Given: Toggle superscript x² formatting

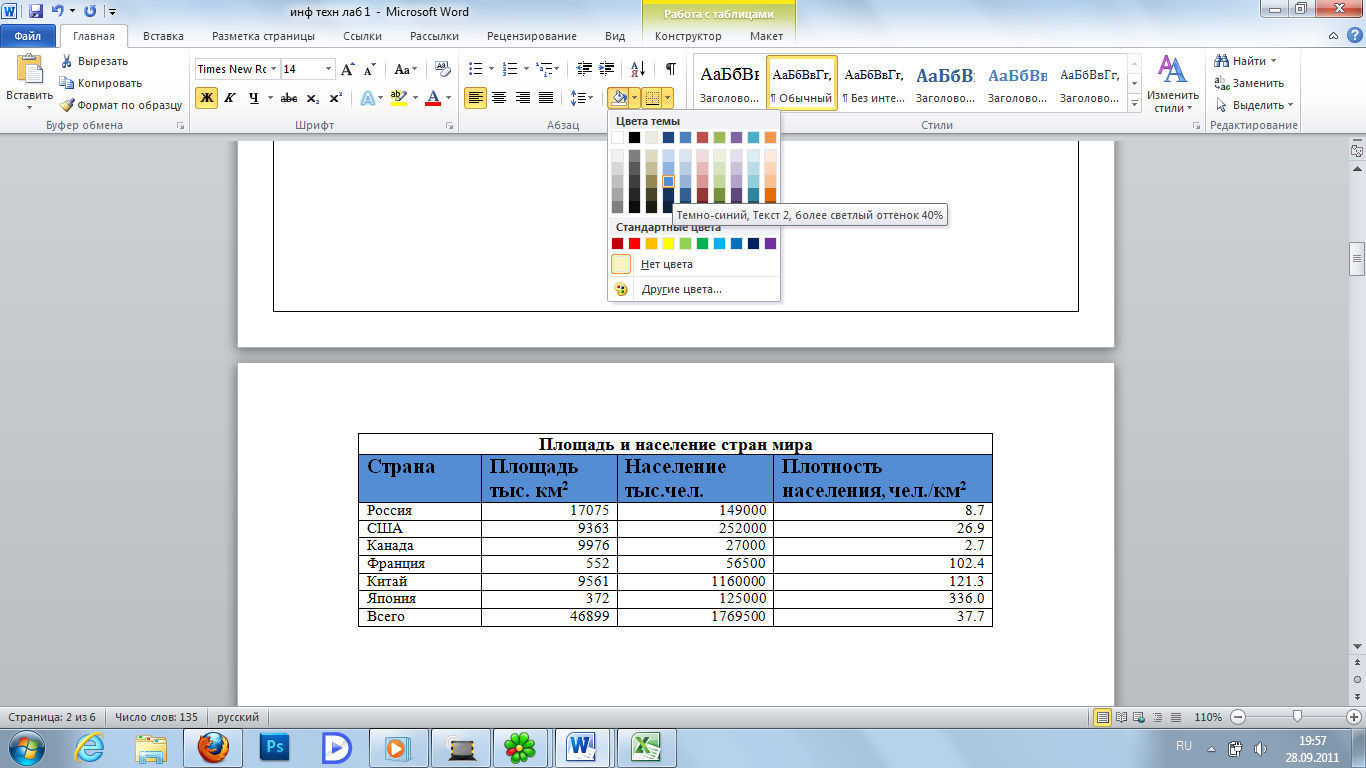Looking at the screenshot, I should pos(335,98).
